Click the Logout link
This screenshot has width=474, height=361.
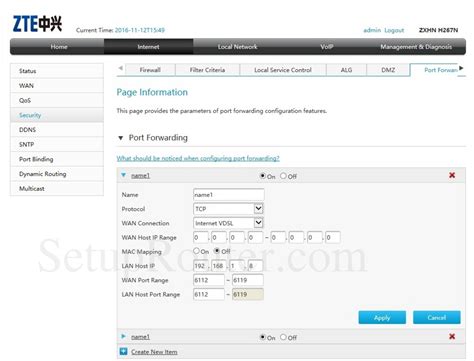point(394,30)
